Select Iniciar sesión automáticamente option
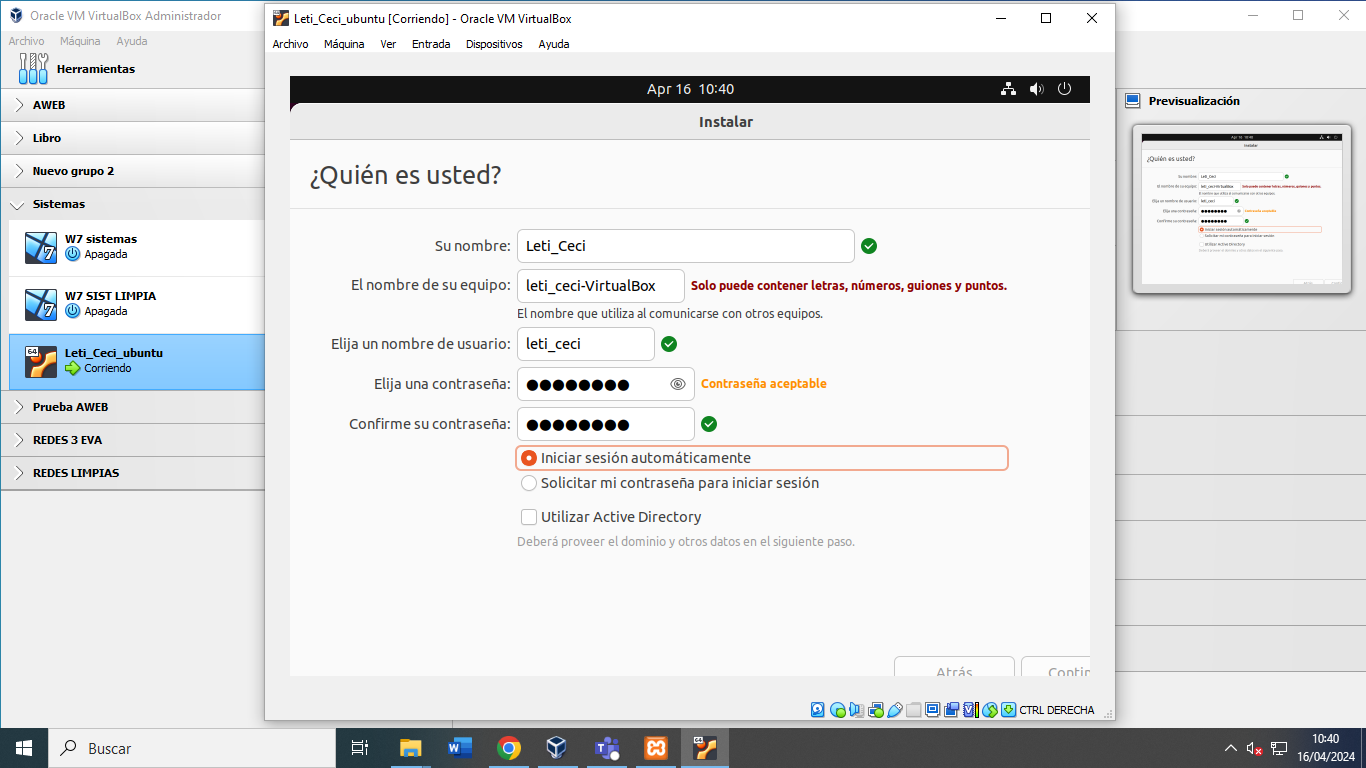The width and height of the screenshot is (1366, 768). tap(529, 458)
